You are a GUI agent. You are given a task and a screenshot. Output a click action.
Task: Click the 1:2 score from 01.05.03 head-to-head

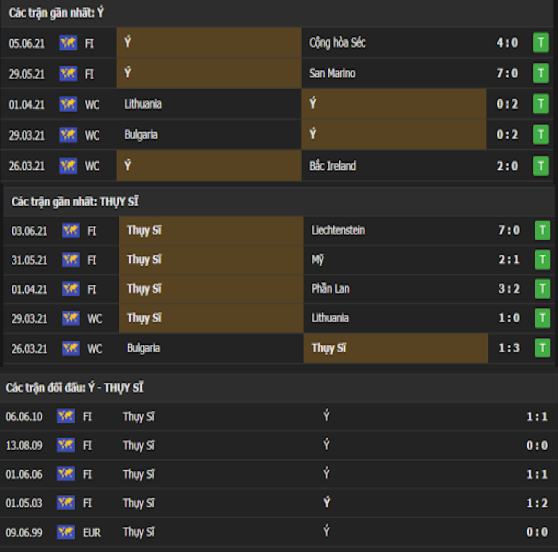pos(537,503)
